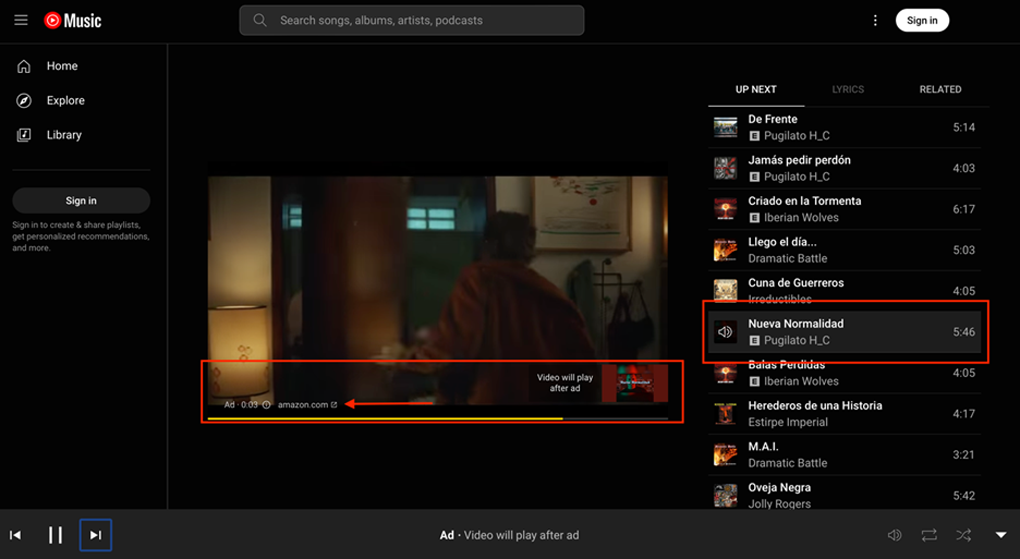Image resolution: width=1020 pixels, height=559 pixels.
Task: Go to Home in sidebar
Action: pyautogui.click(x=61, y=66)
